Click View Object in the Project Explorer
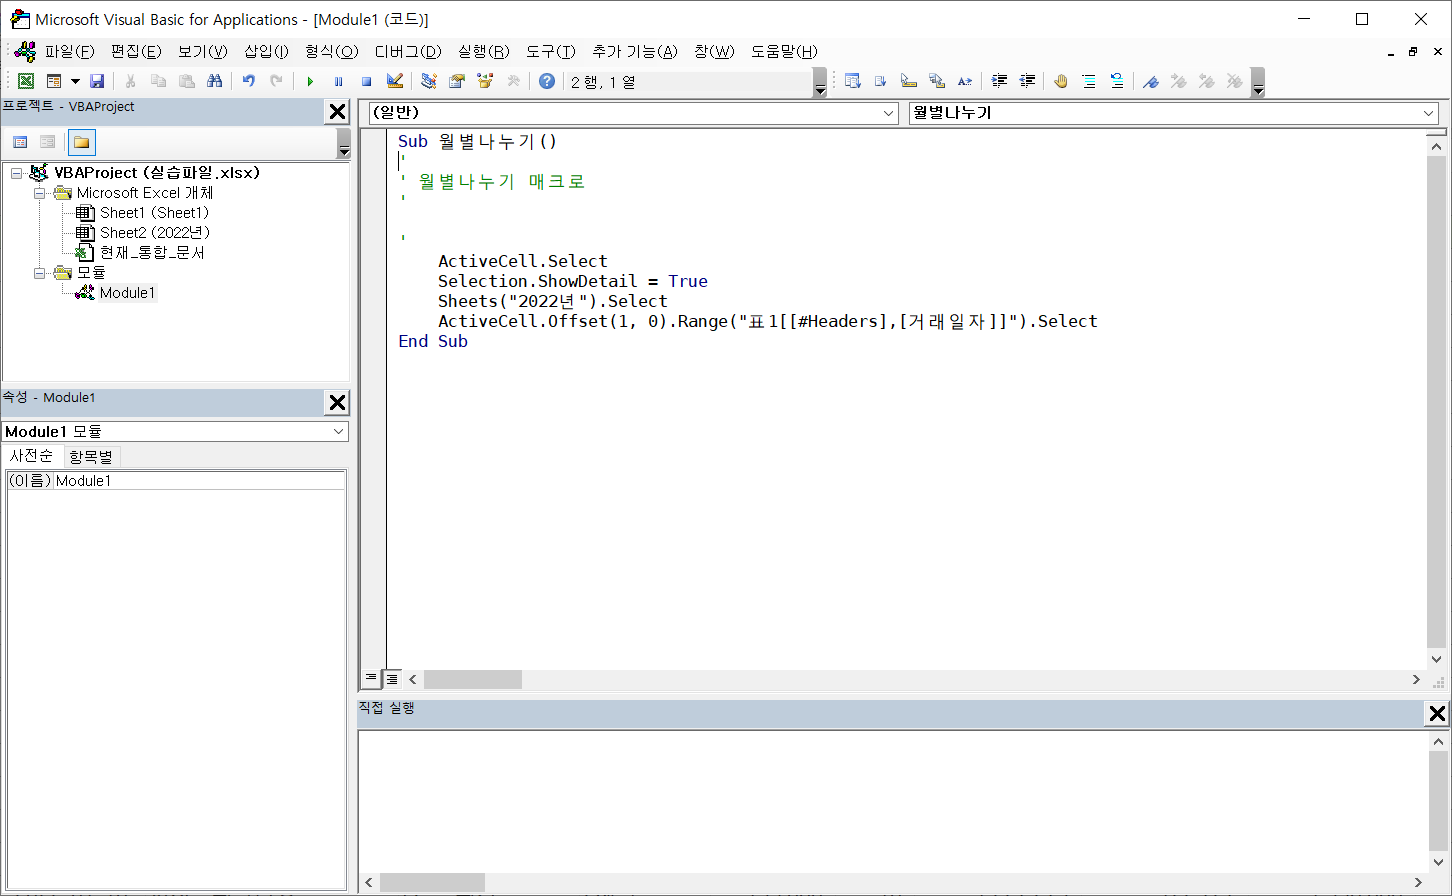The width and height of the screenshot is (1452, 896). click(47, 142)
